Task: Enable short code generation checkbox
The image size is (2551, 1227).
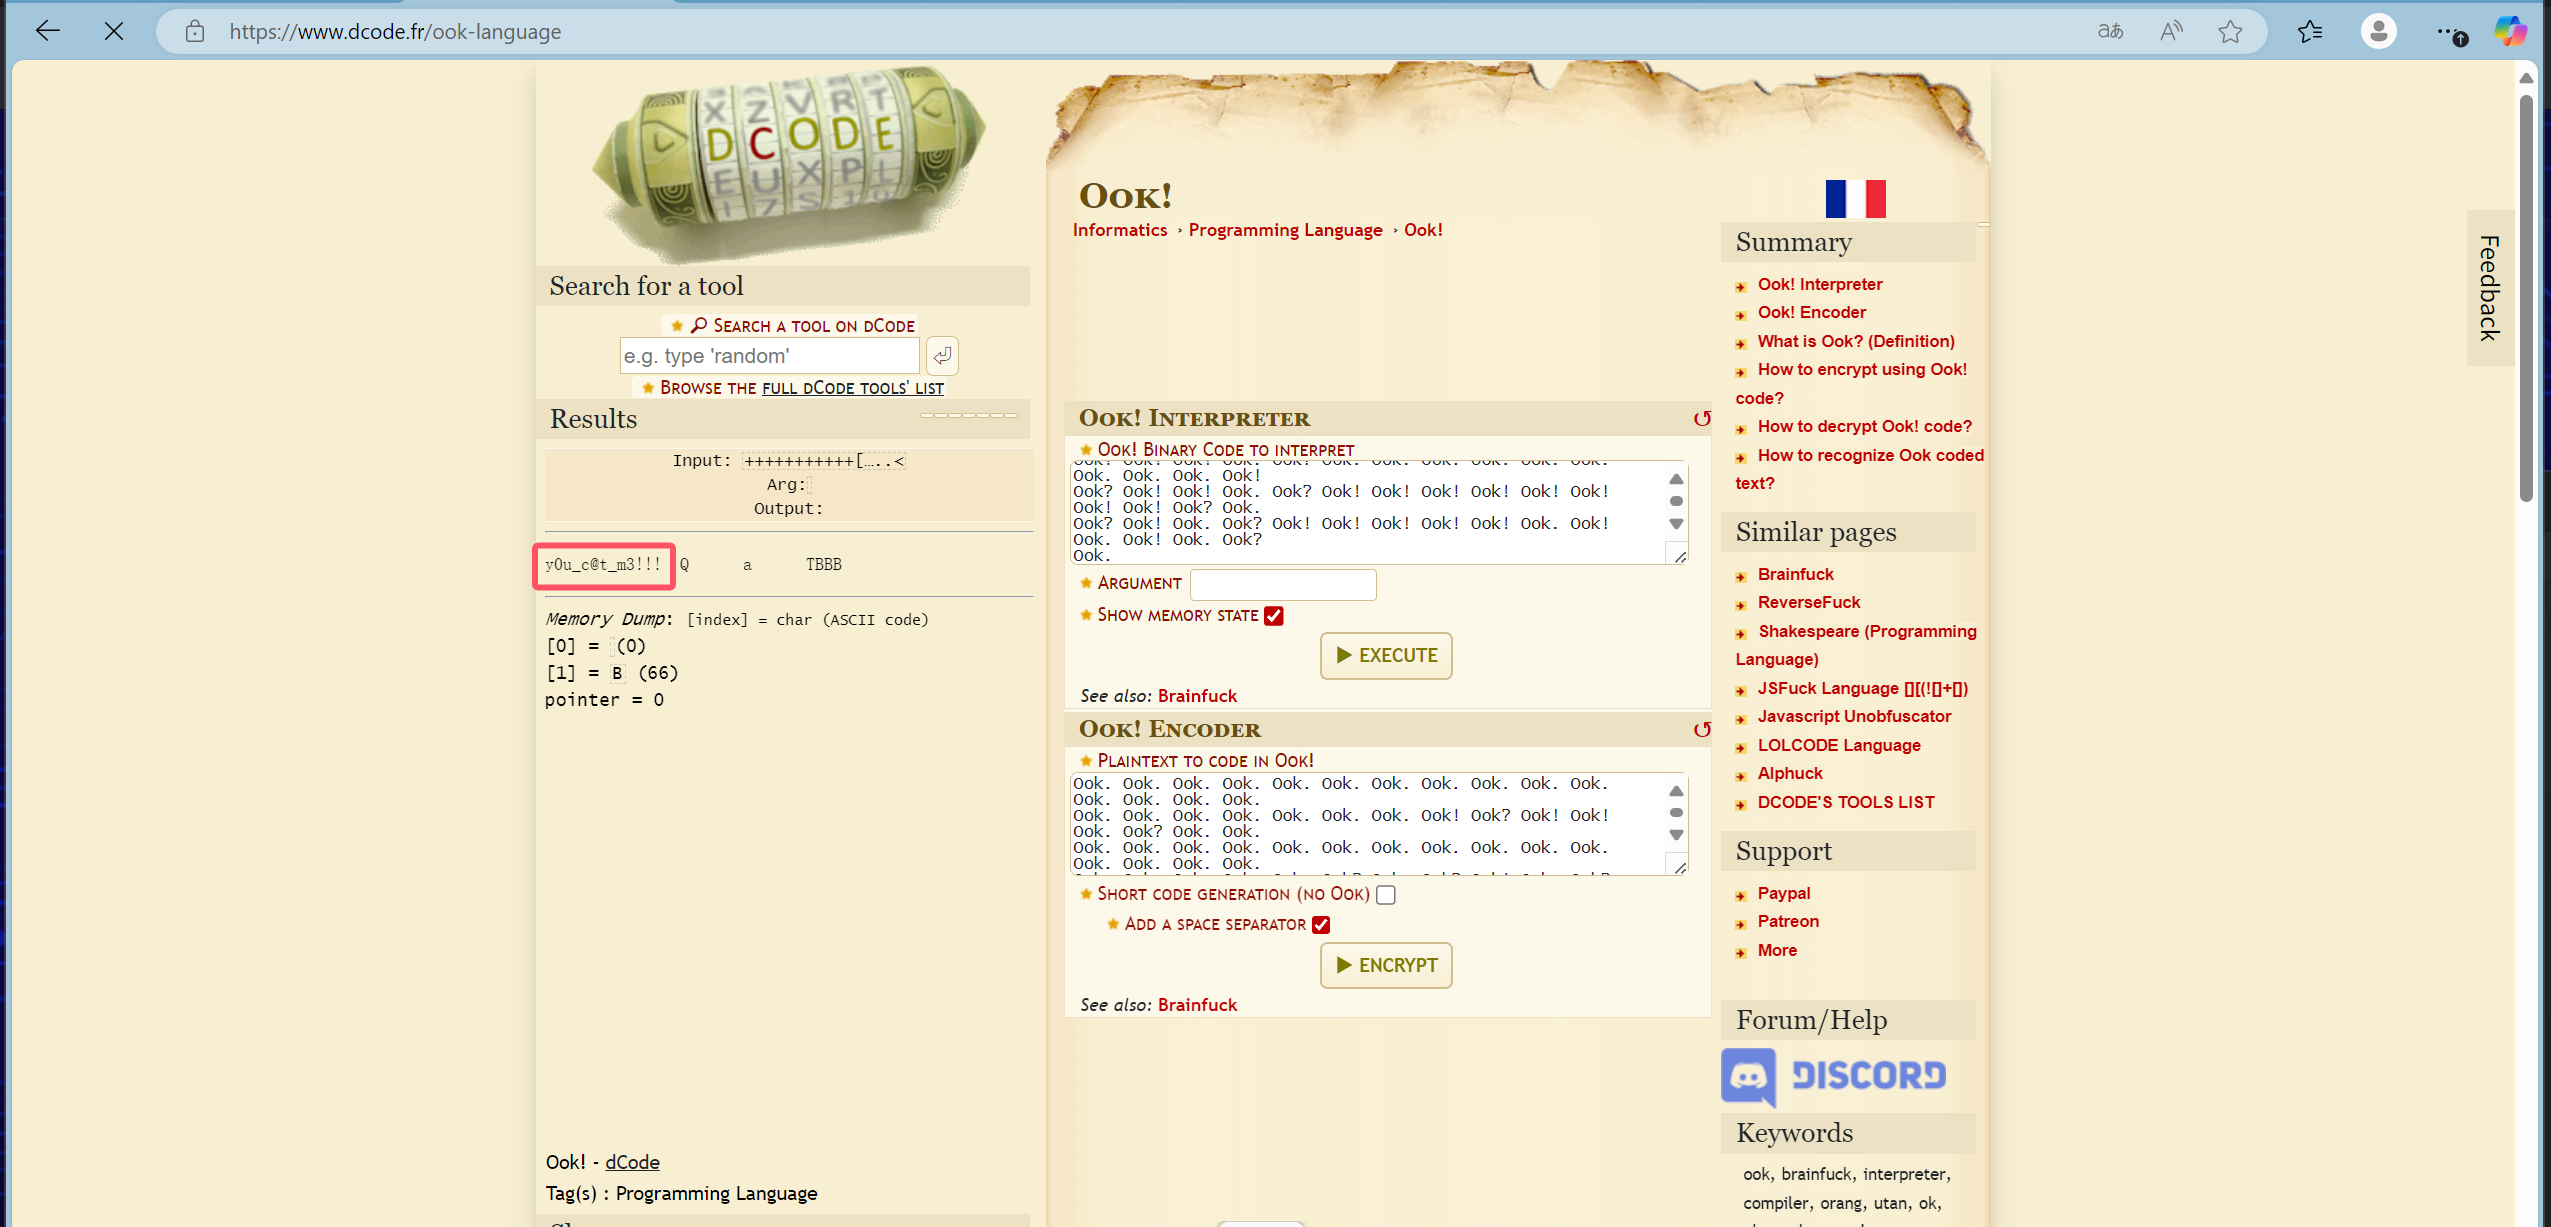Action: (1385, 895)
